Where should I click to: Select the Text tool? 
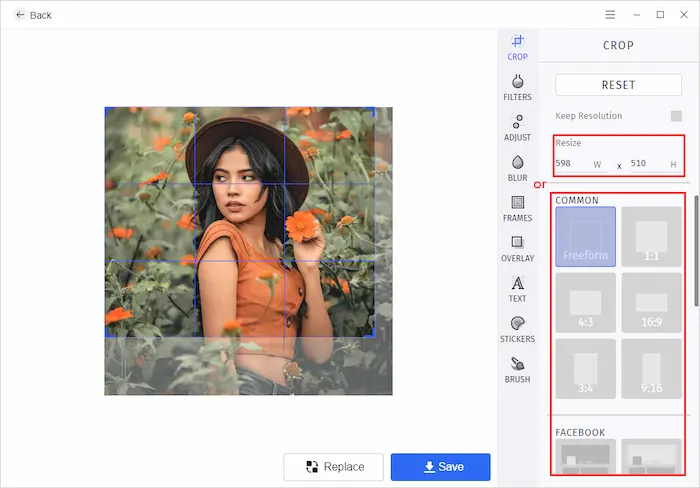coord(517,289)
